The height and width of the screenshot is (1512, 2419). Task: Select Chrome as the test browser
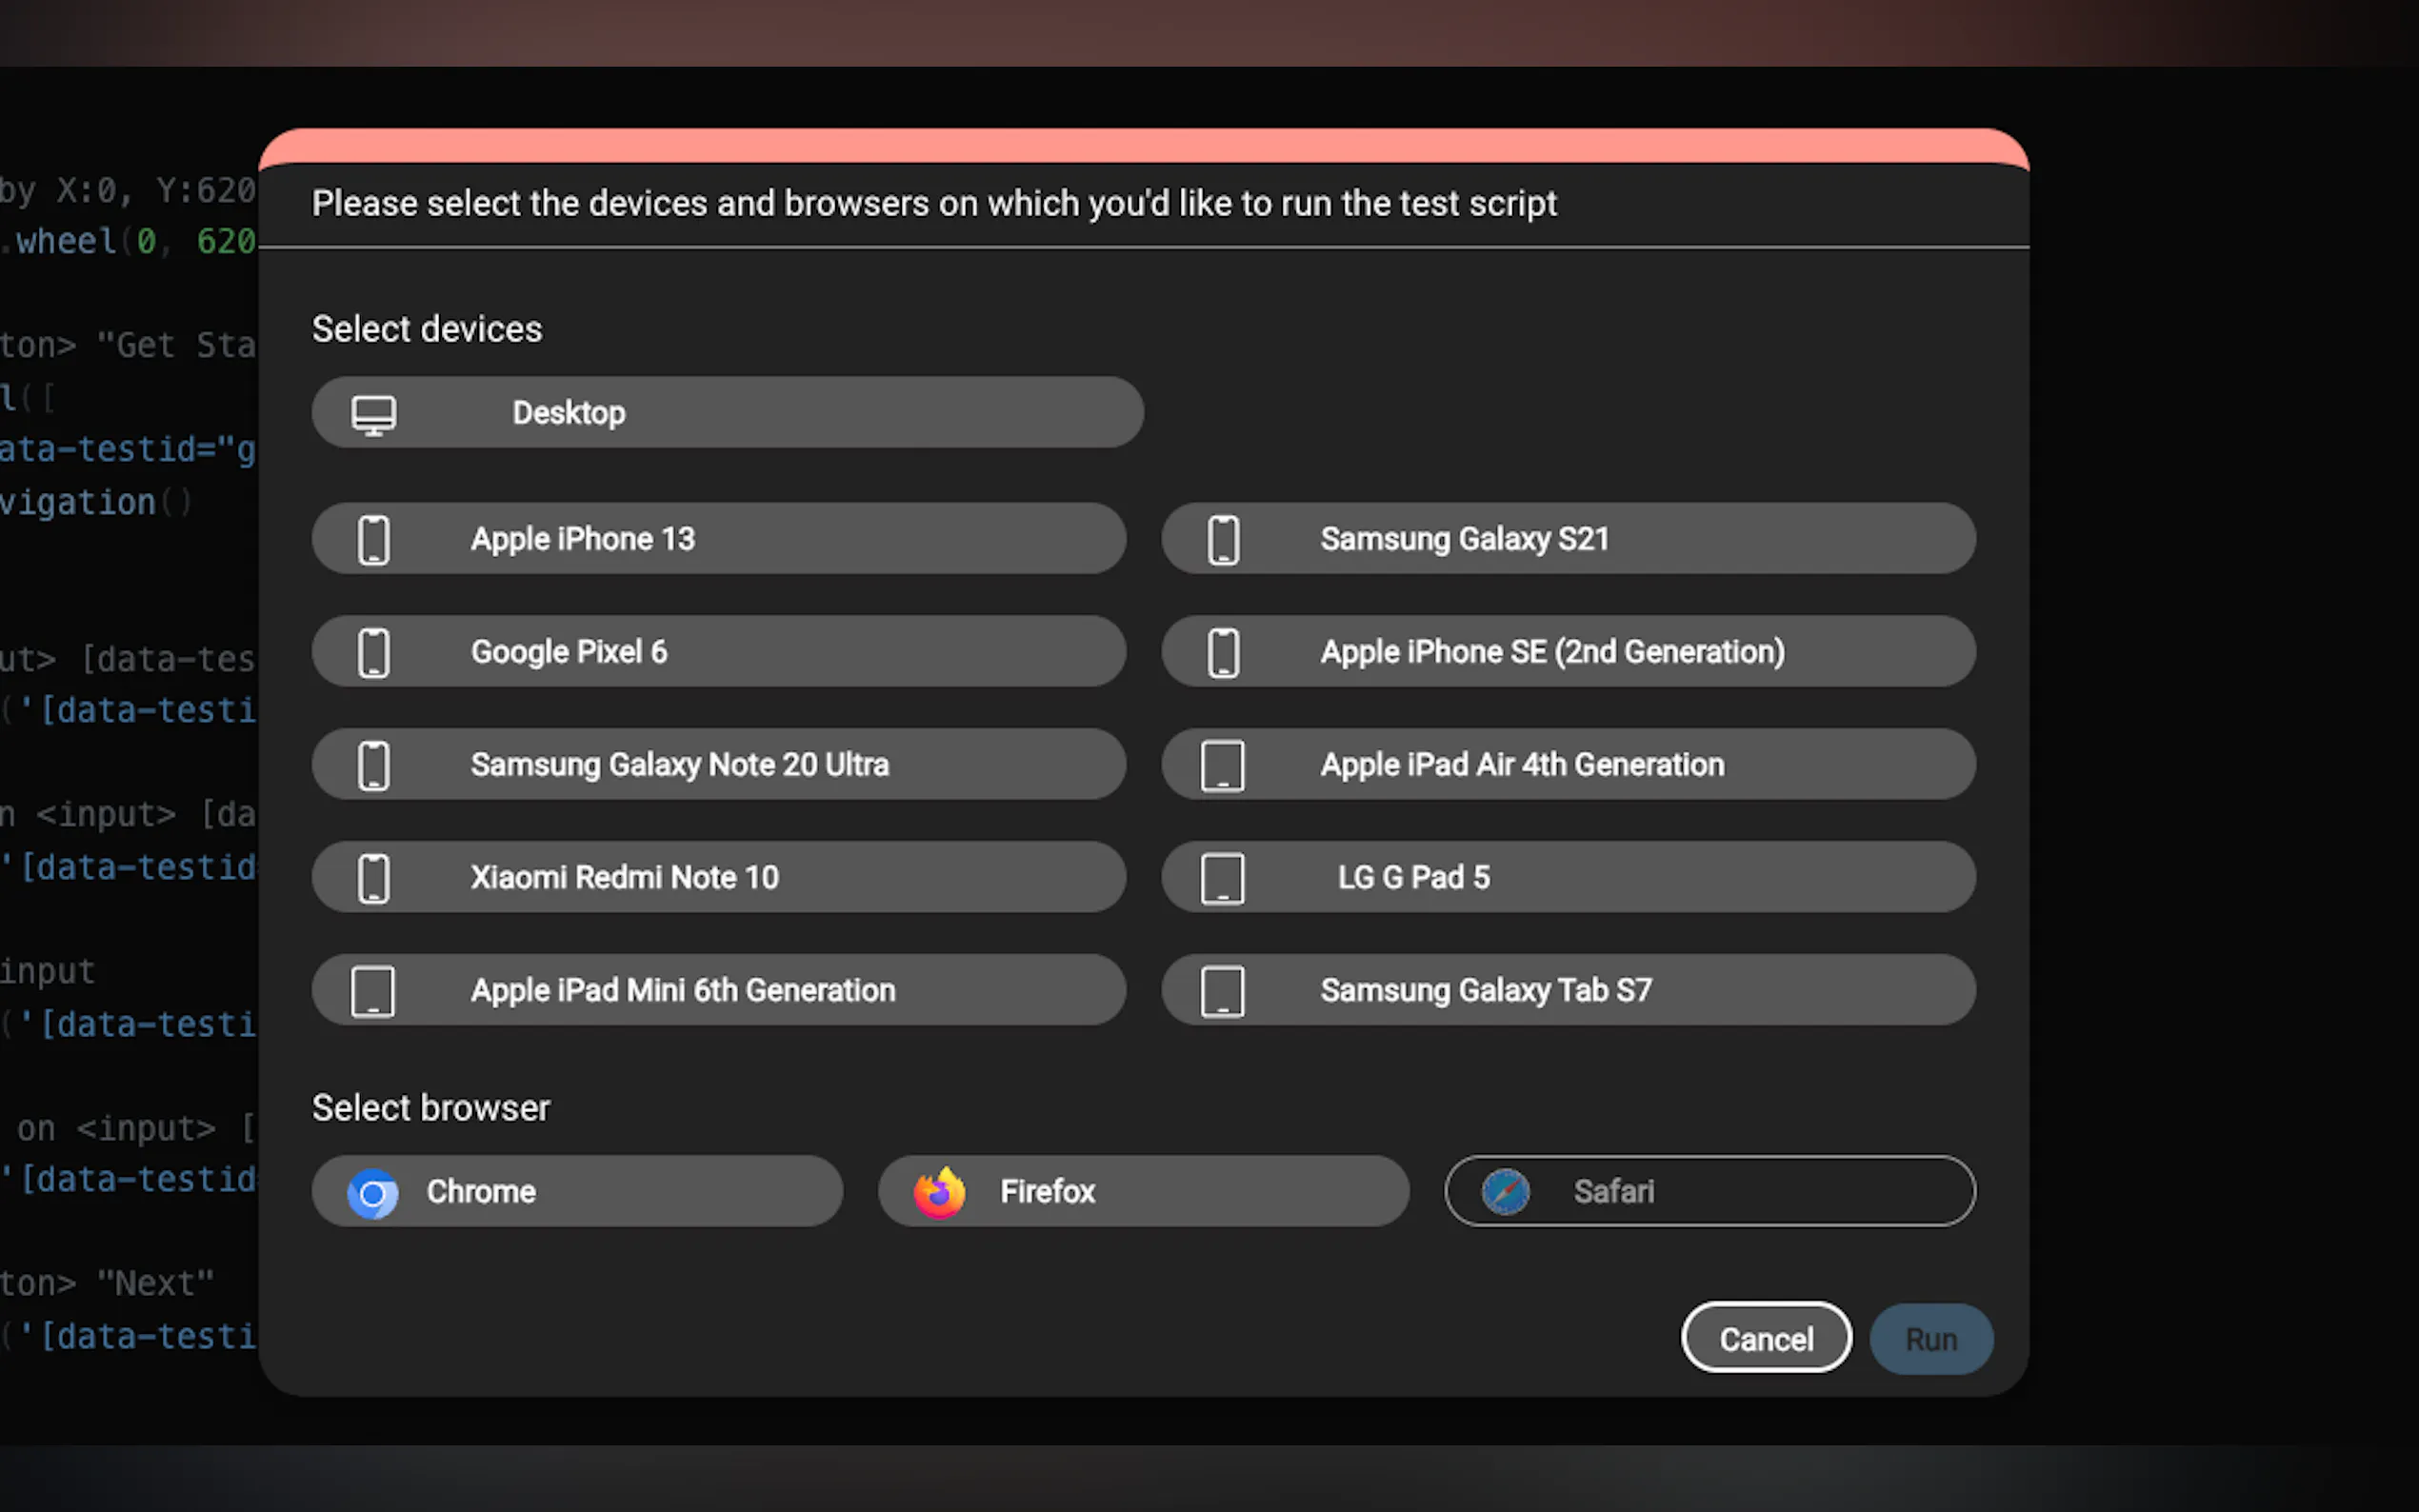577,1192
